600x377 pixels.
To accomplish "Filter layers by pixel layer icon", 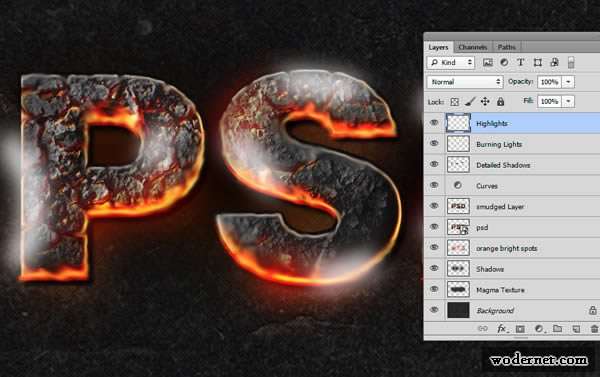I will coord(488,62).
